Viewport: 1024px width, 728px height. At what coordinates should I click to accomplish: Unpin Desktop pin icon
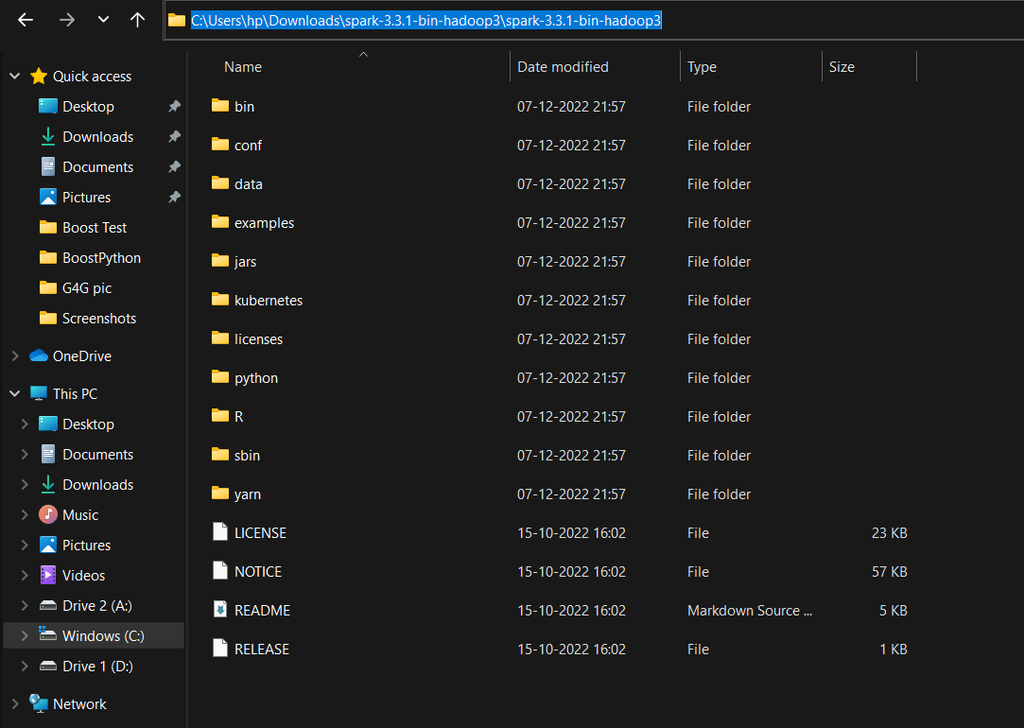(x=174, y=106)
